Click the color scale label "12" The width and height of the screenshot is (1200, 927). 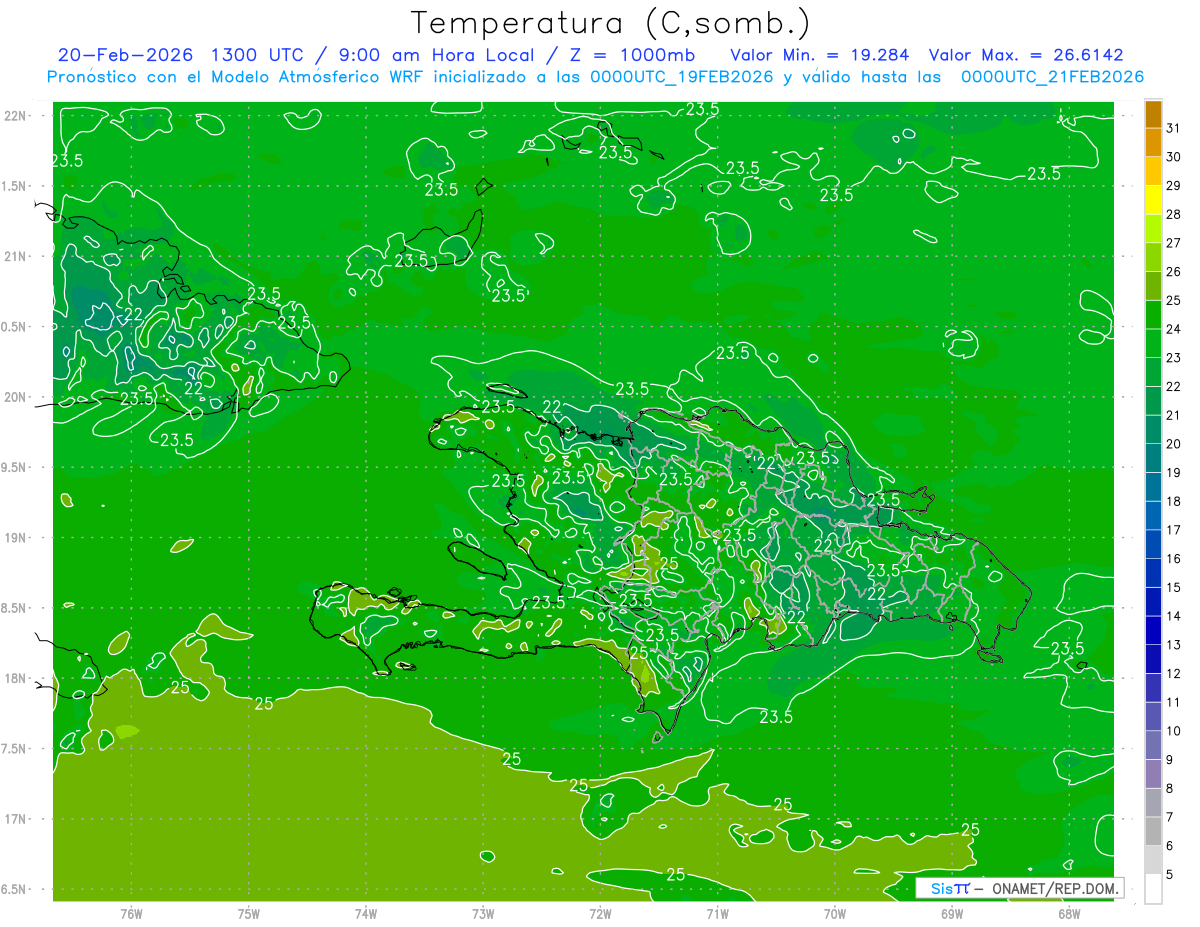pos(1174,673)
